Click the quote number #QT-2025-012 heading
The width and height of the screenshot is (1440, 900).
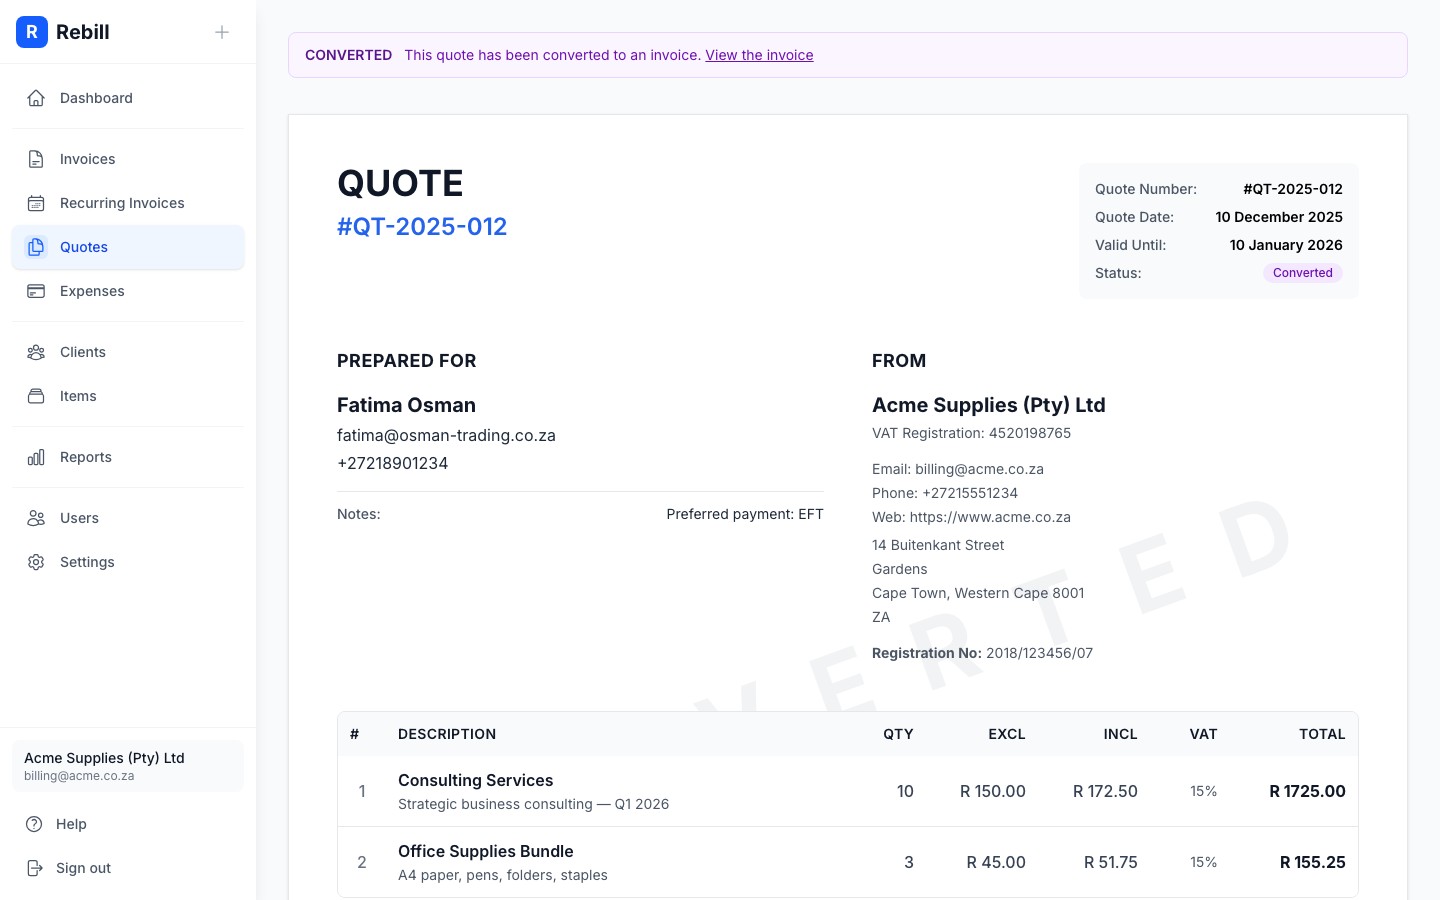[422, 227]
